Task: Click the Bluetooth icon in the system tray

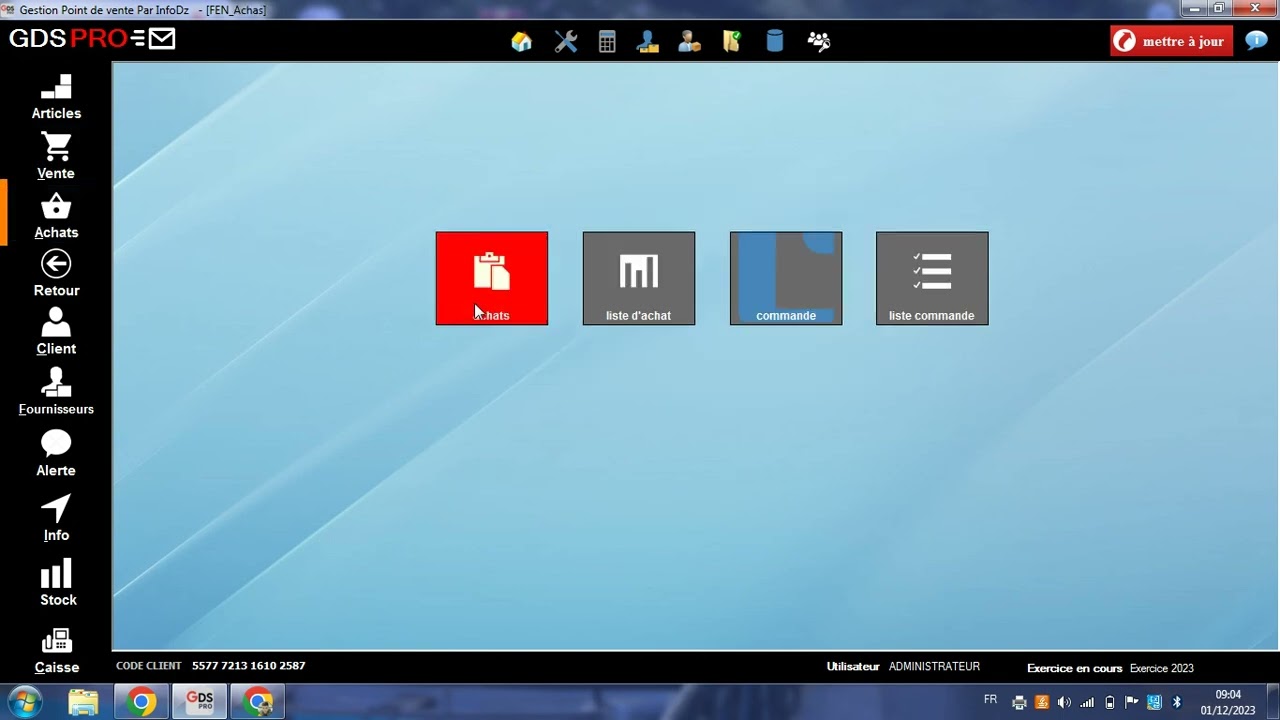Action: (1177, 702)
